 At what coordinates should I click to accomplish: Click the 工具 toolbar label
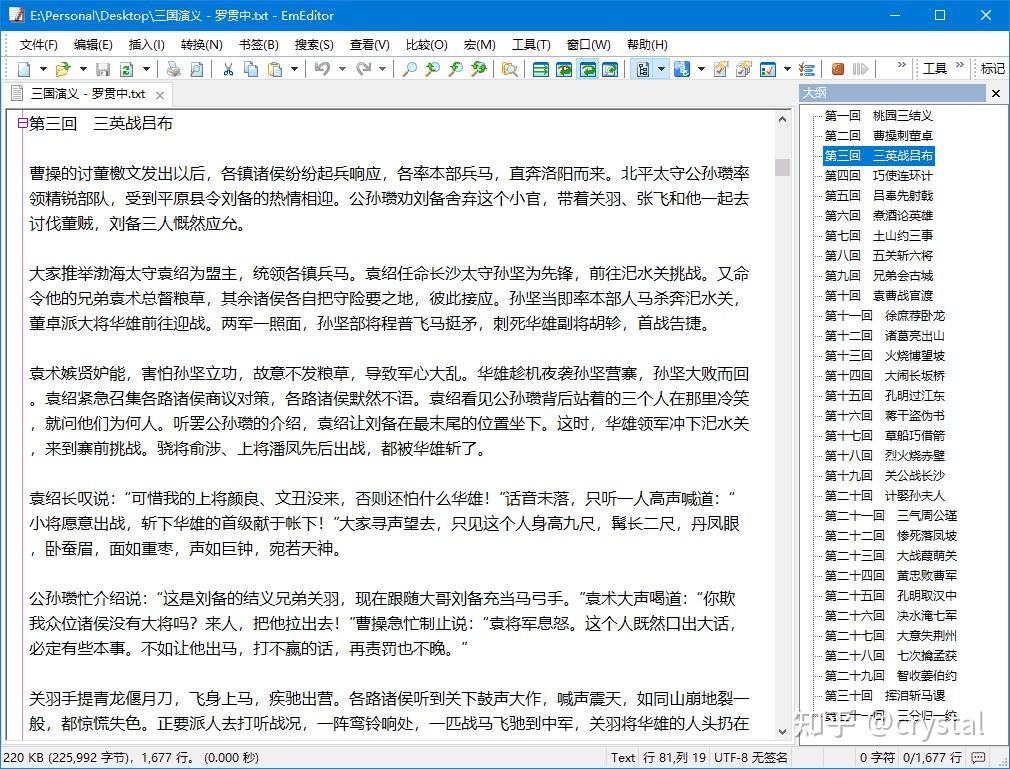pyautogui.click(x=935, y=68)
